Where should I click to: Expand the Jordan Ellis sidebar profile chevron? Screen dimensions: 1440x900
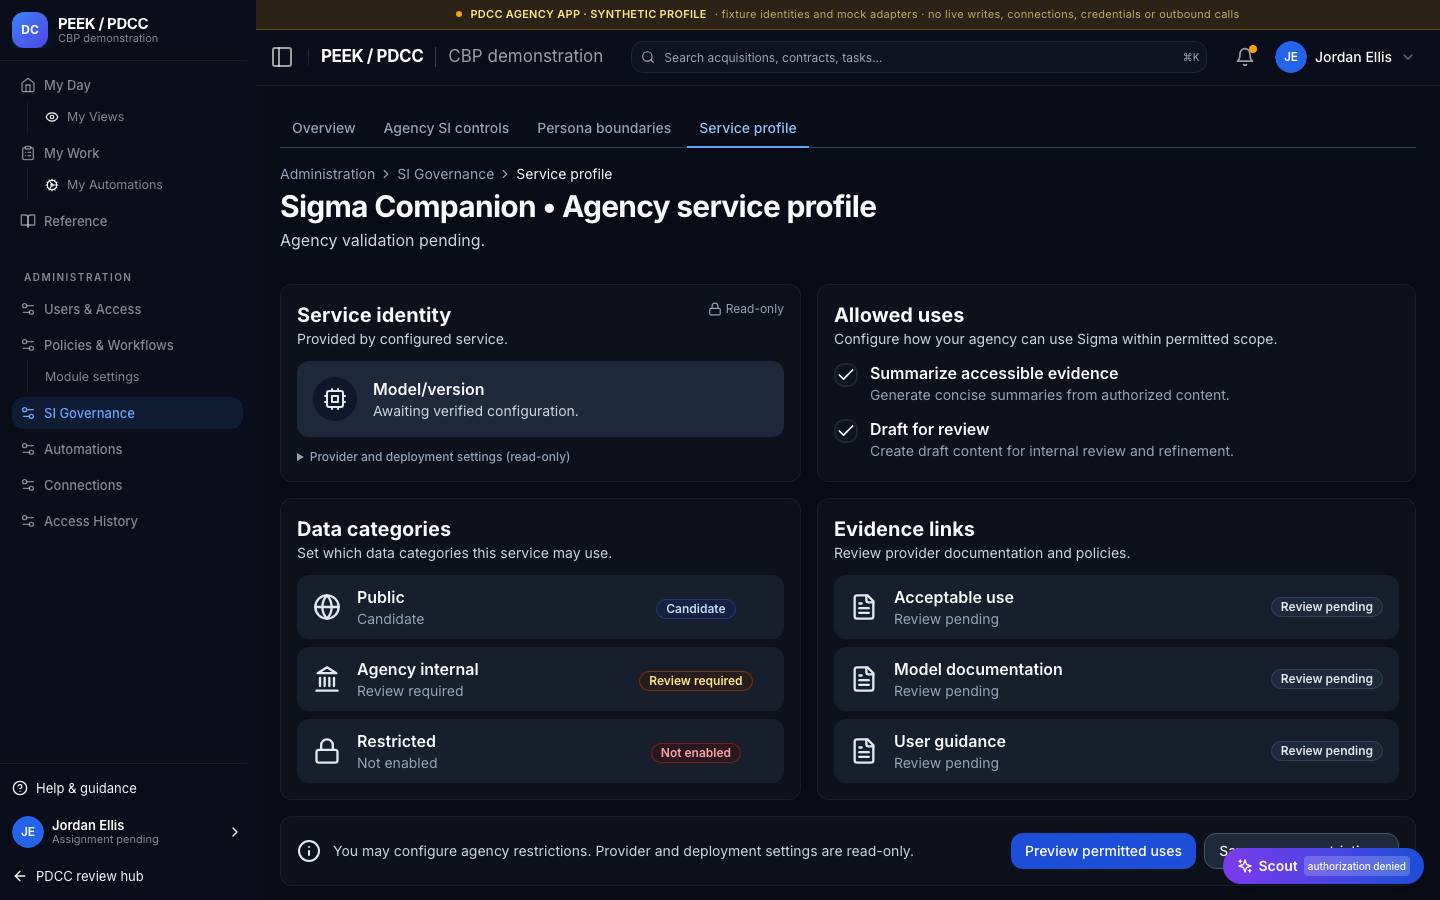(x=235, y=832)
